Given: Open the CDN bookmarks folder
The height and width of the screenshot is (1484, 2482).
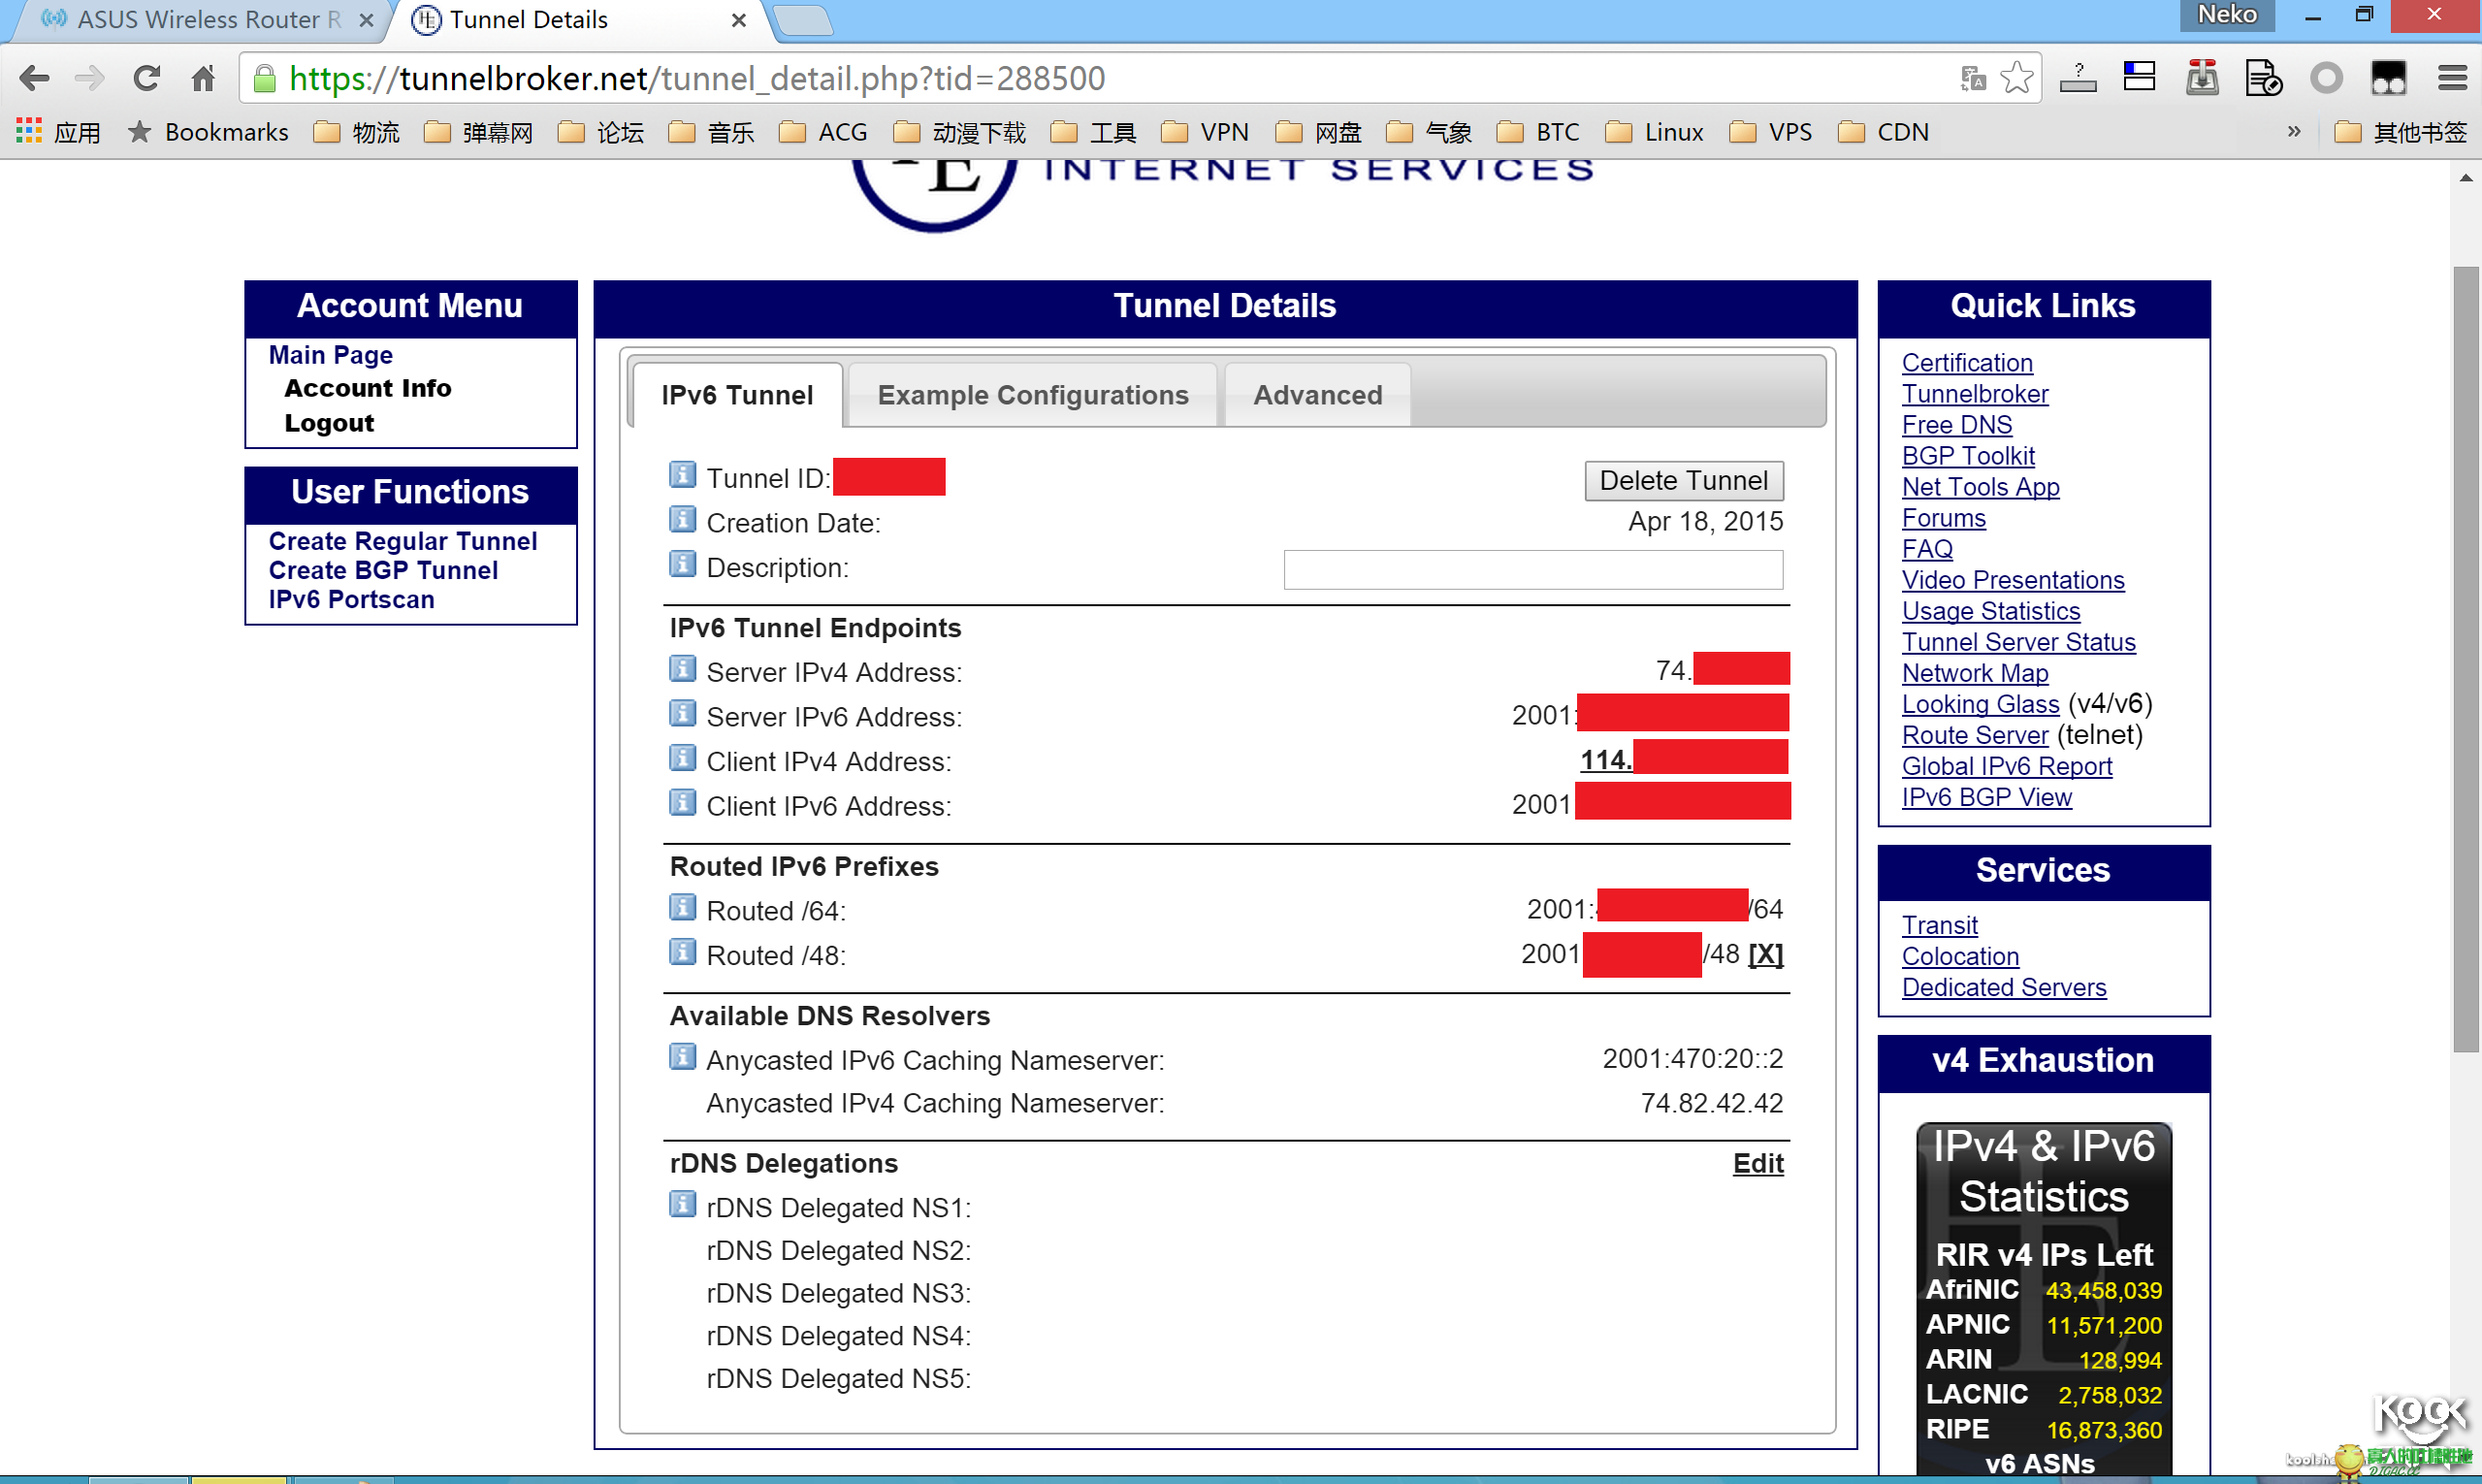Looking at the screenshot, I should tap(1884, 131).
